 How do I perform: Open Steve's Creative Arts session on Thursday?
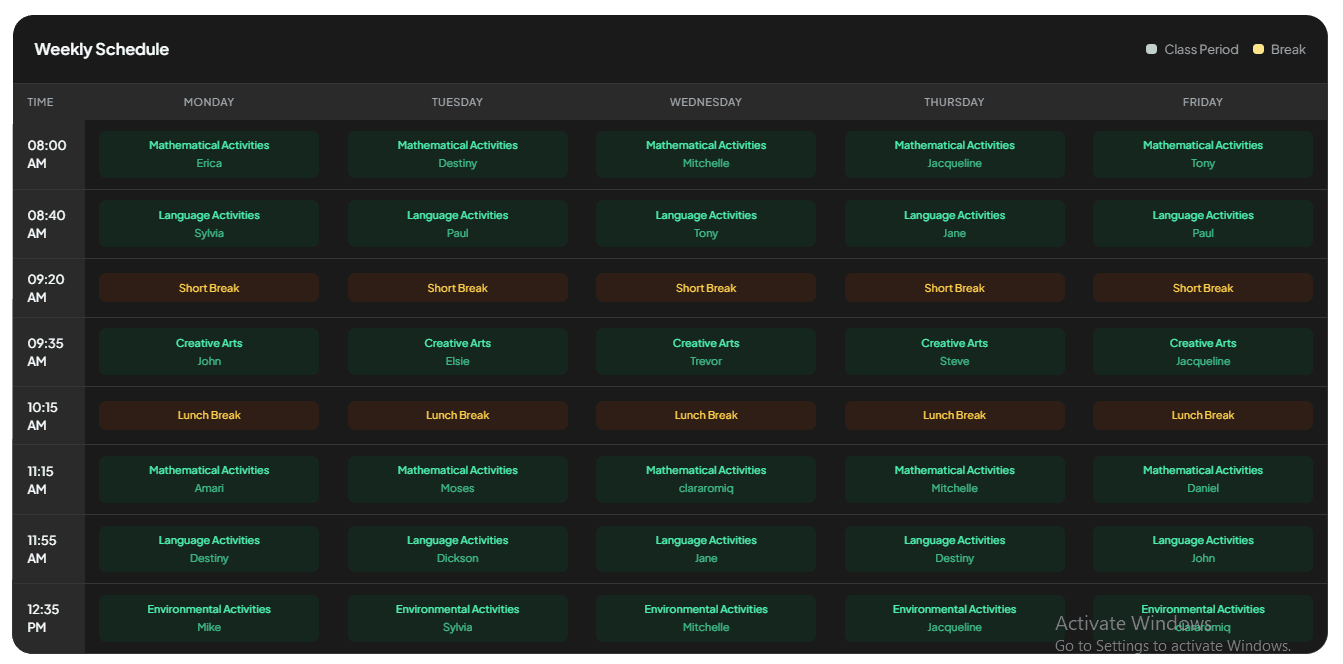pos(954,351)
